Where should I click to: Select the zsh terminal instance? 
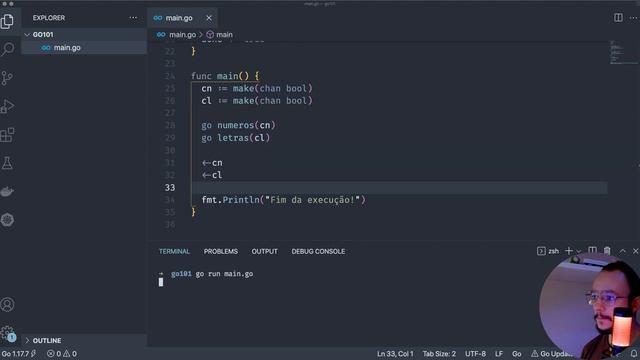pyautogui.click(x=548, y=251)
